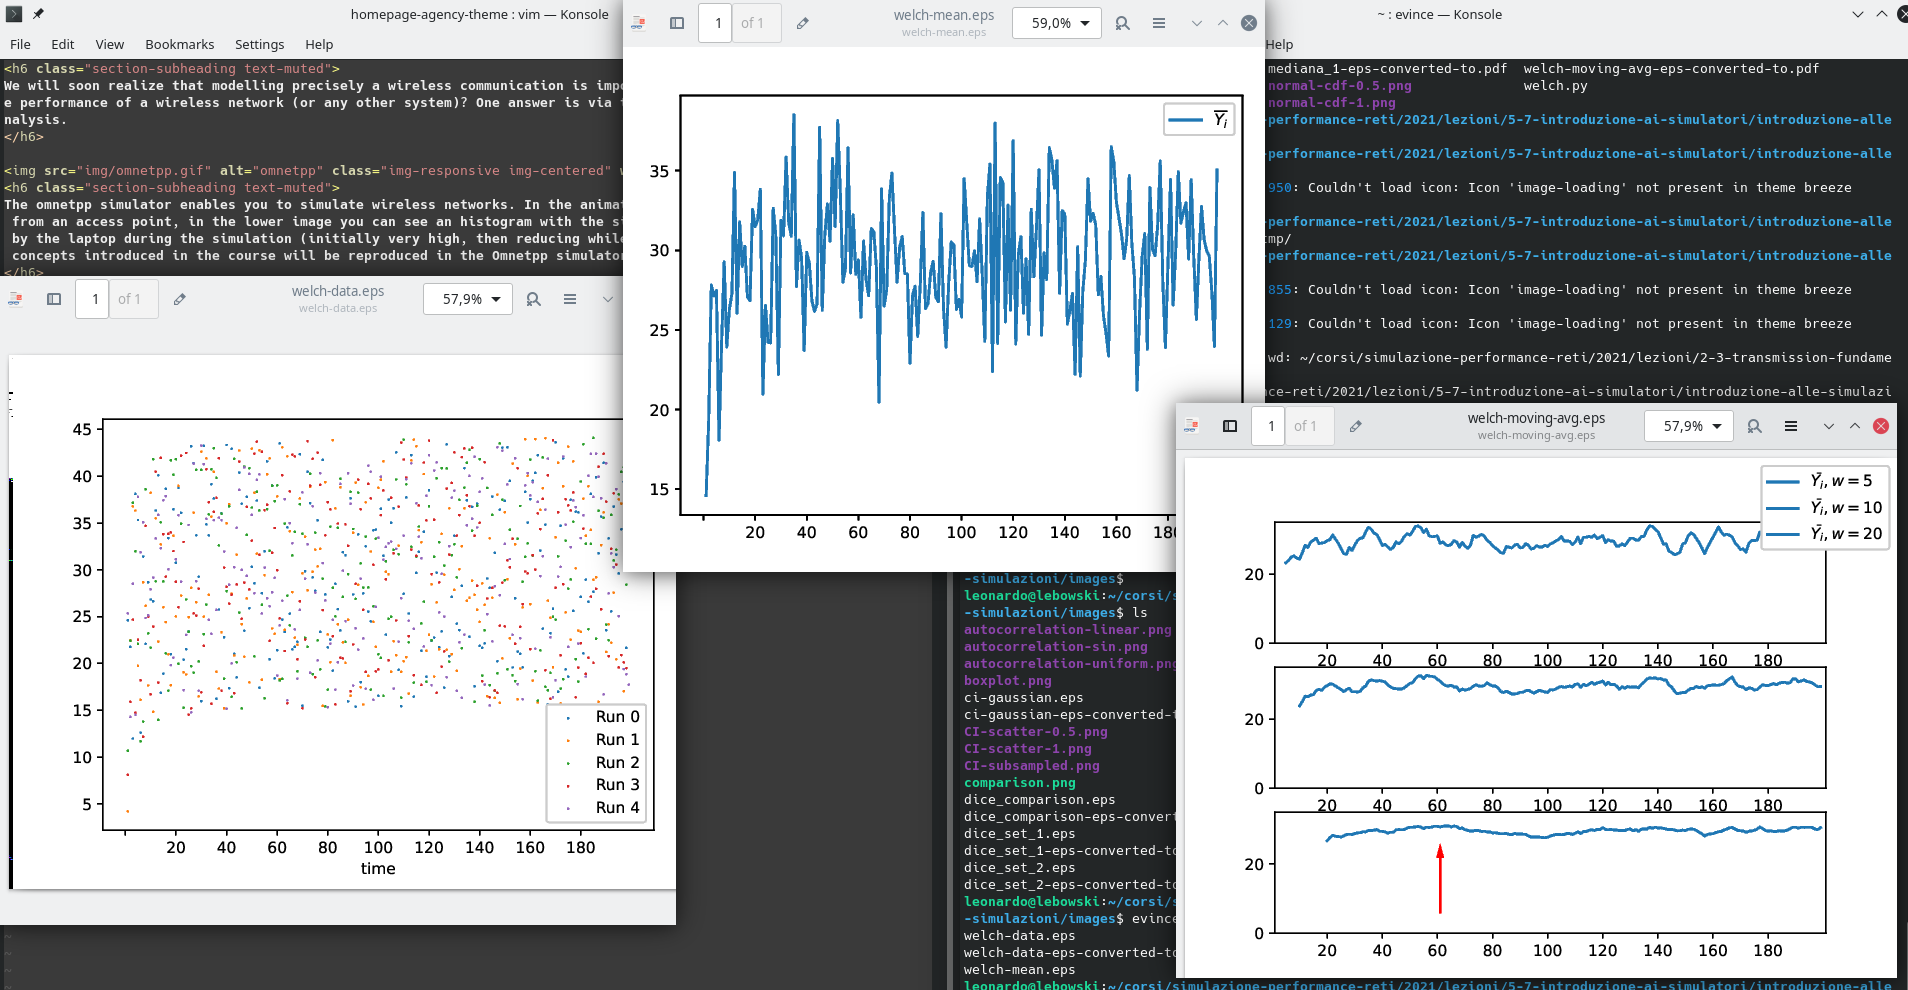Click evince app icon in welch-data.eps titlebar

(16, 299)
